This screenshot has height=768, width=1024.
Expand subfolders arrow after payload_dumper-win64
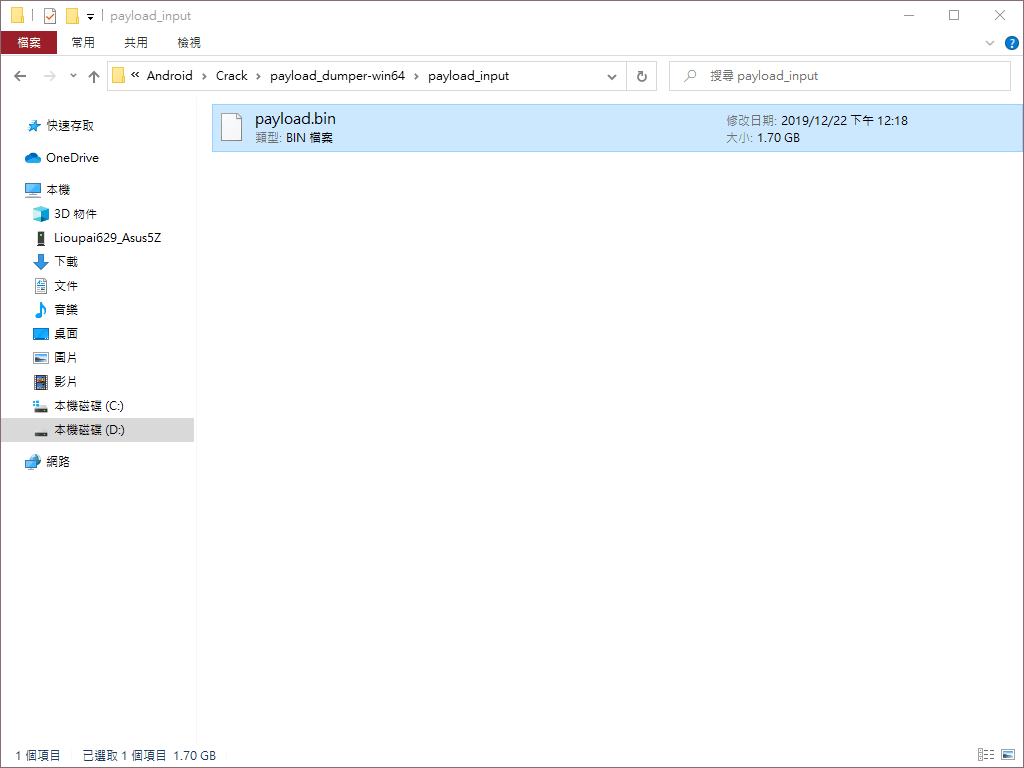point(416,76)
